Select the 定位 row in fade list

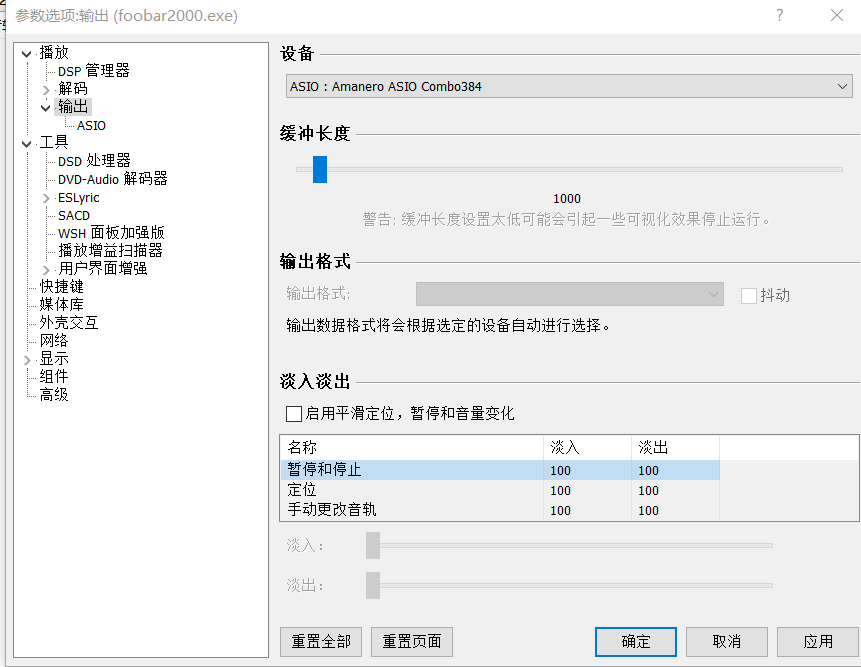pyautogui.click(x=302, y=490)
